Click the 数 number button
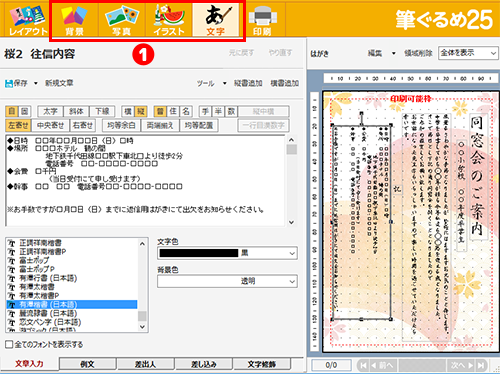The image size is (500, 374). (231, 111)
